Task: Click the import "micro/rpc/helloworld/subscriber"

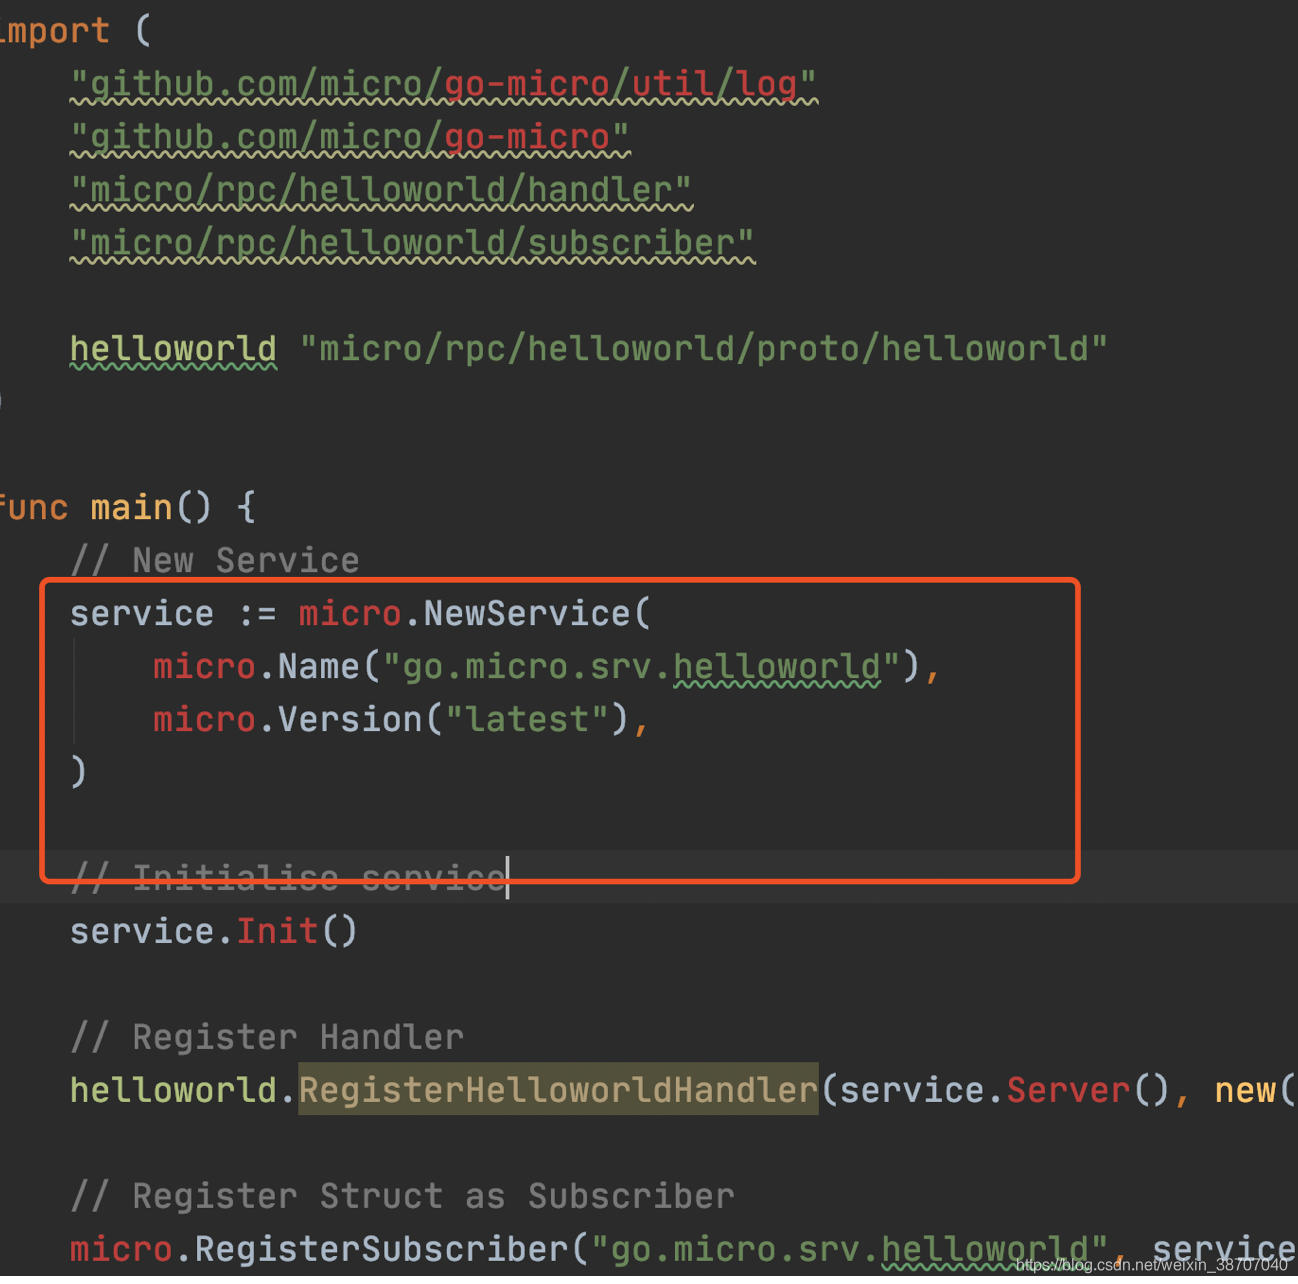Action: 412,244
